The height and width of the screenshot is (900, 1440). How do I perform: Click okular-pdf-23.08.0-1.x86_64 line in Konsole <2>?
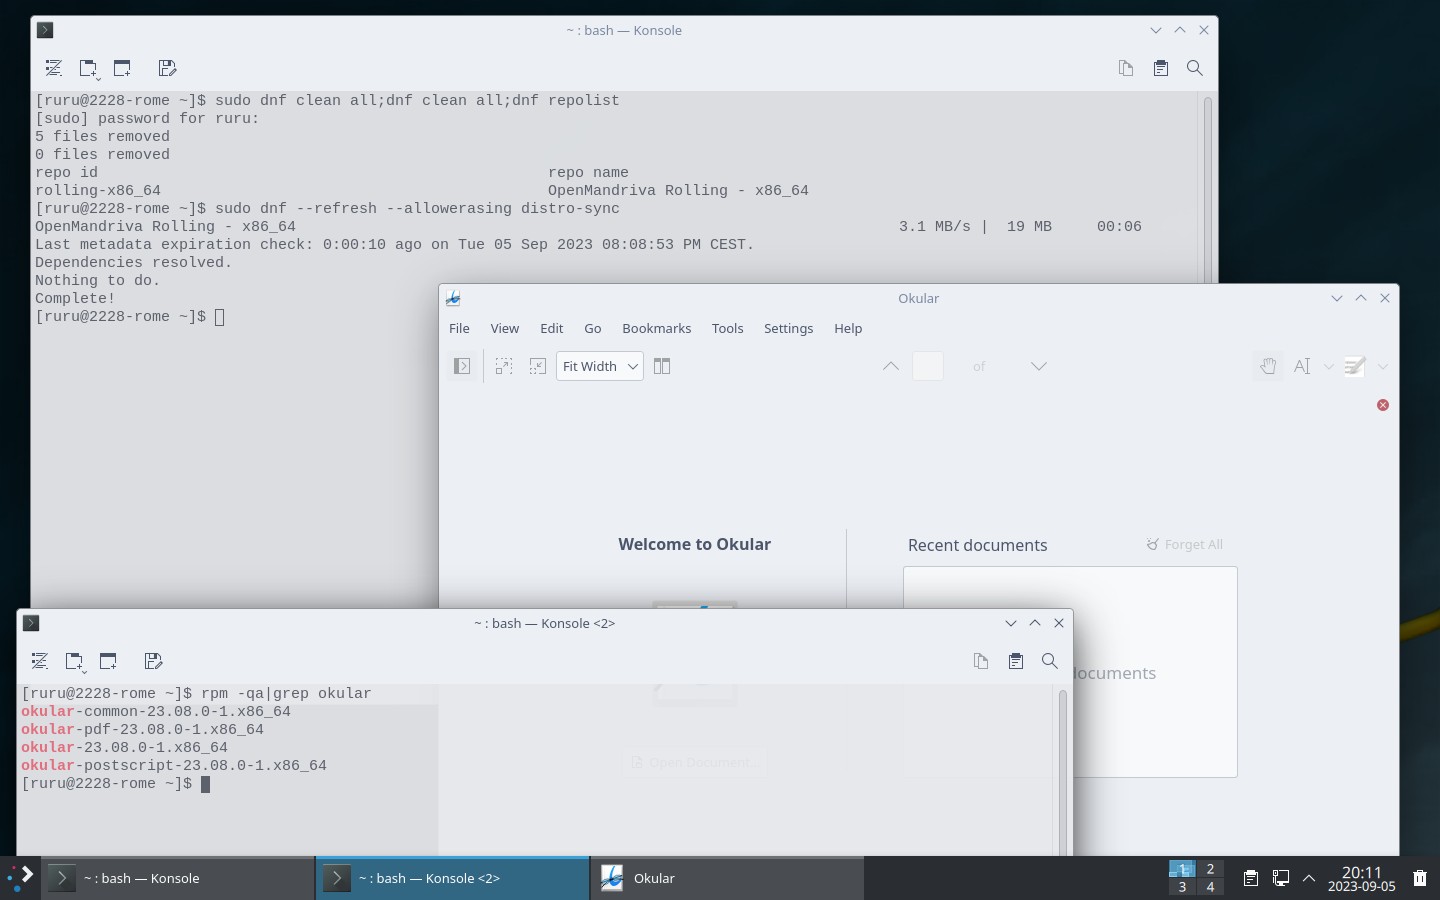(142, 729)
